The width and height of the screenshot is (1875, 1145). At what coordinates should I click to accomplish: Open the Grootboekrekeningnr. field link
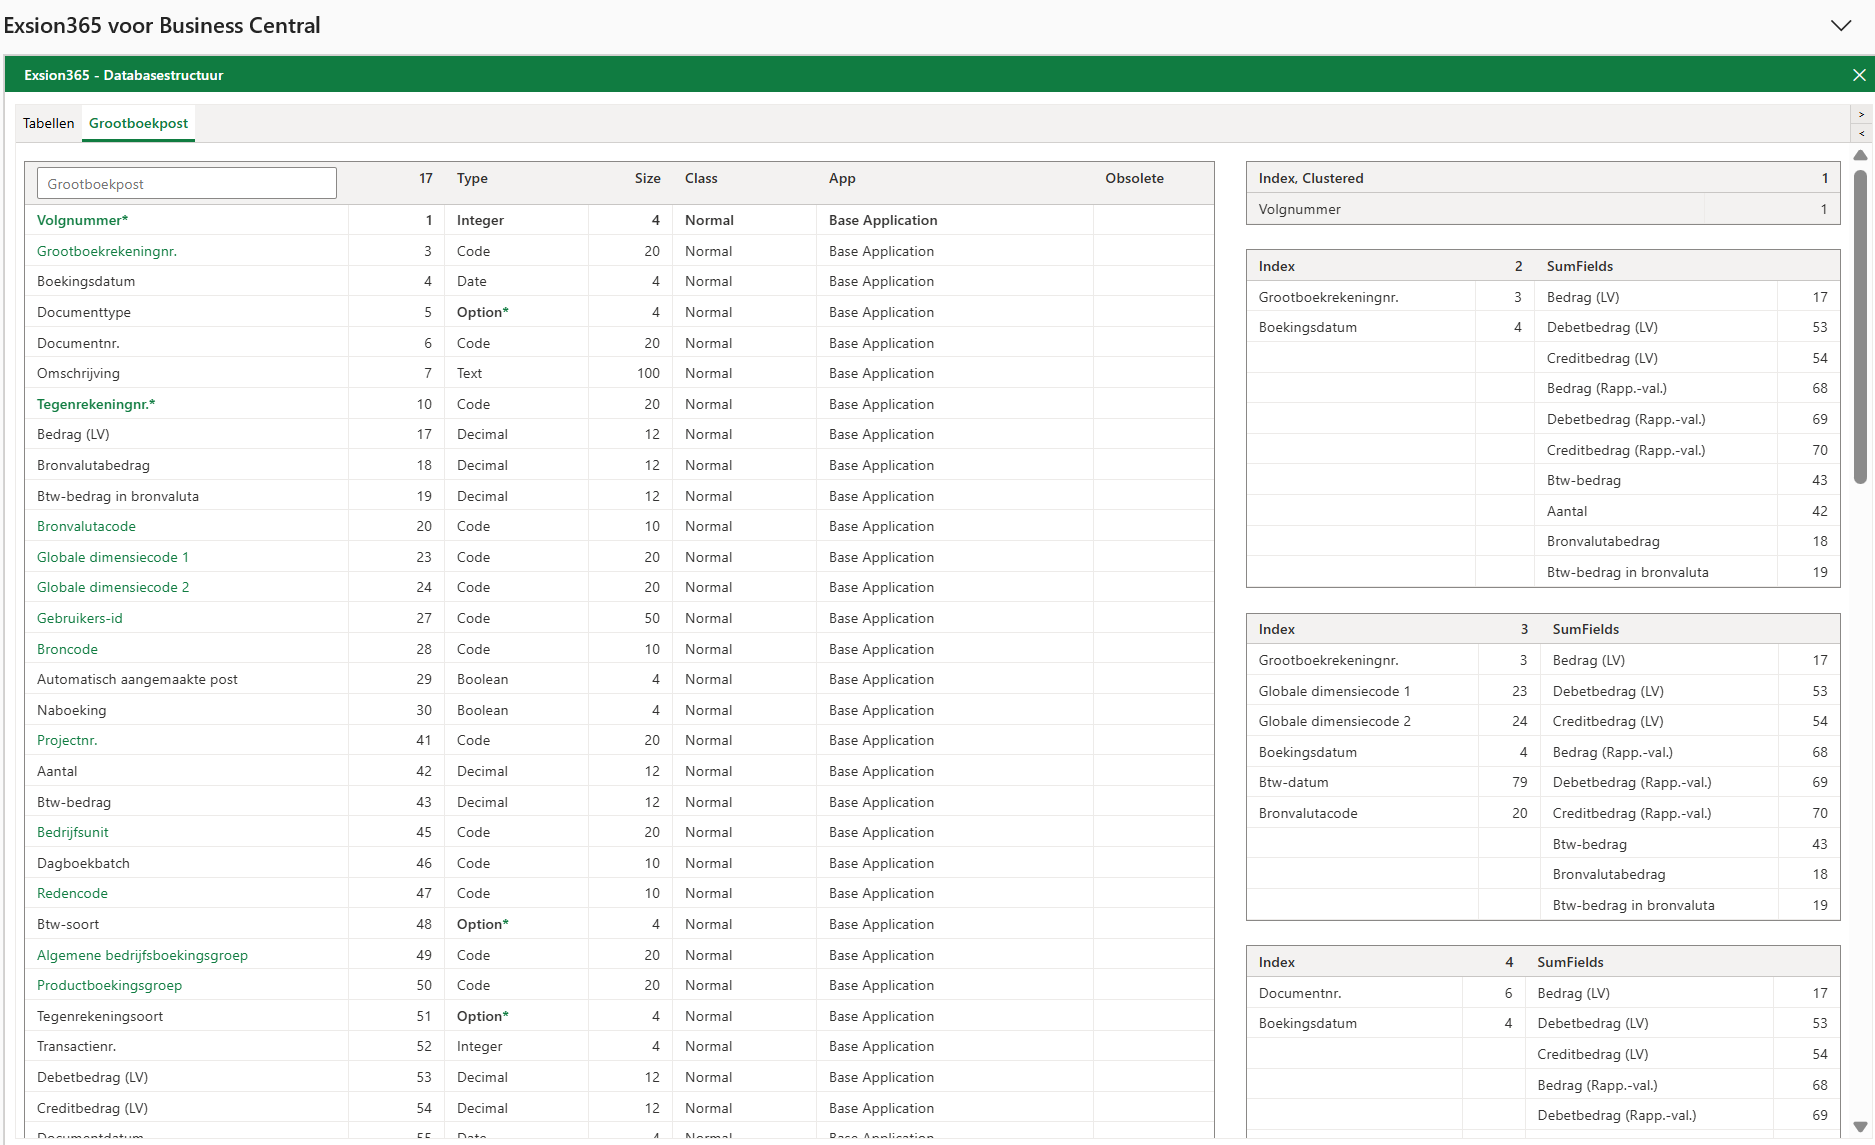tap(107, 251)
